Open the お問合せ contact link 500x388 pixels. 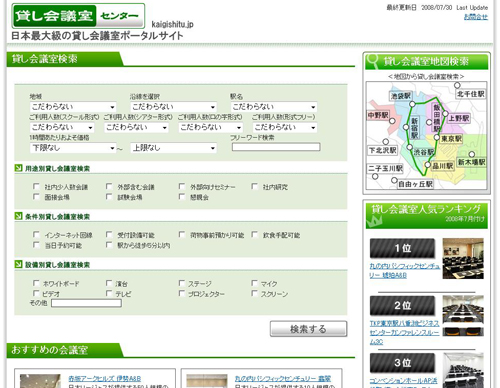(x=476, y=16)
